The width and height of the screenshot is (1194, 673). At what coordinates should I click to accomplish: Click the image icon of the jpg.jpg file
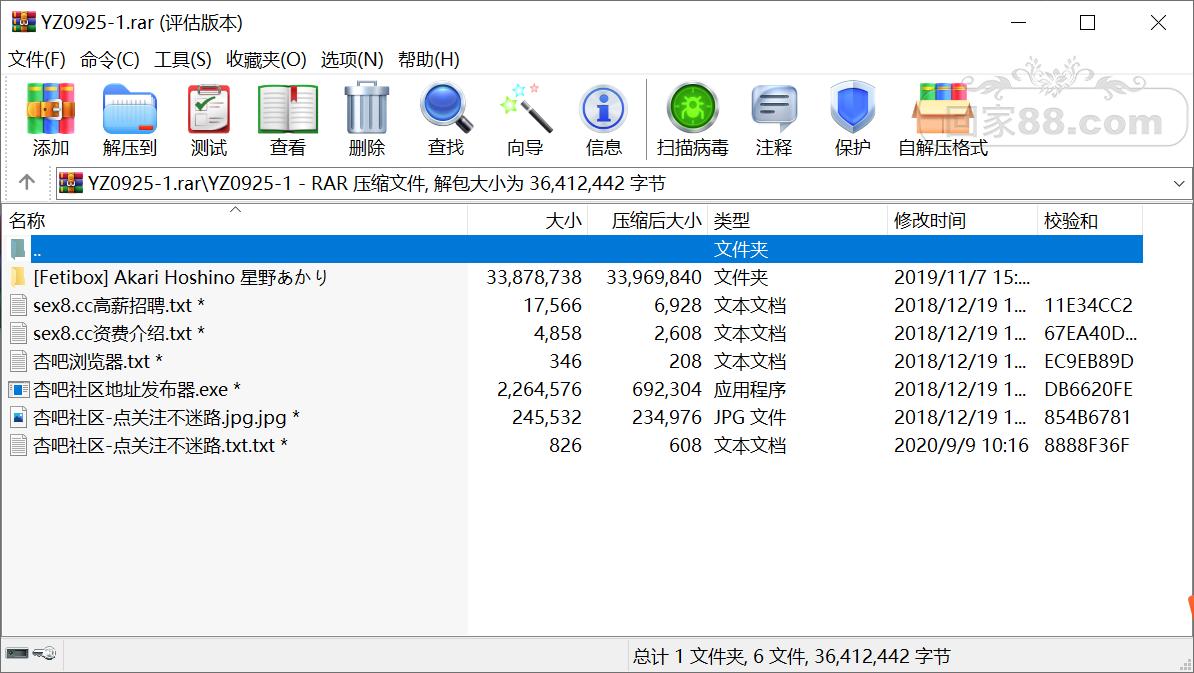[x=18, y=417]
